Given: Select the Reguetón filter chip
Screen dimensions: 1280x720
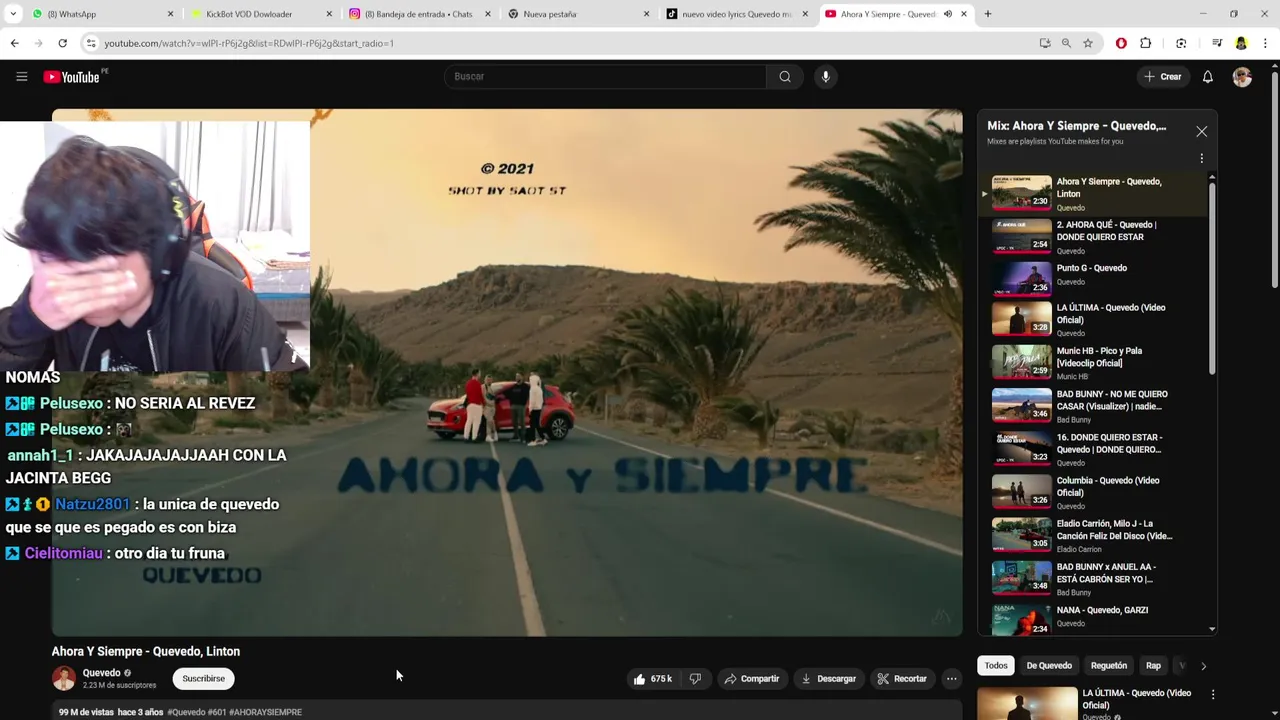Looking at the screenshot, I should [x=1108, y=666].
